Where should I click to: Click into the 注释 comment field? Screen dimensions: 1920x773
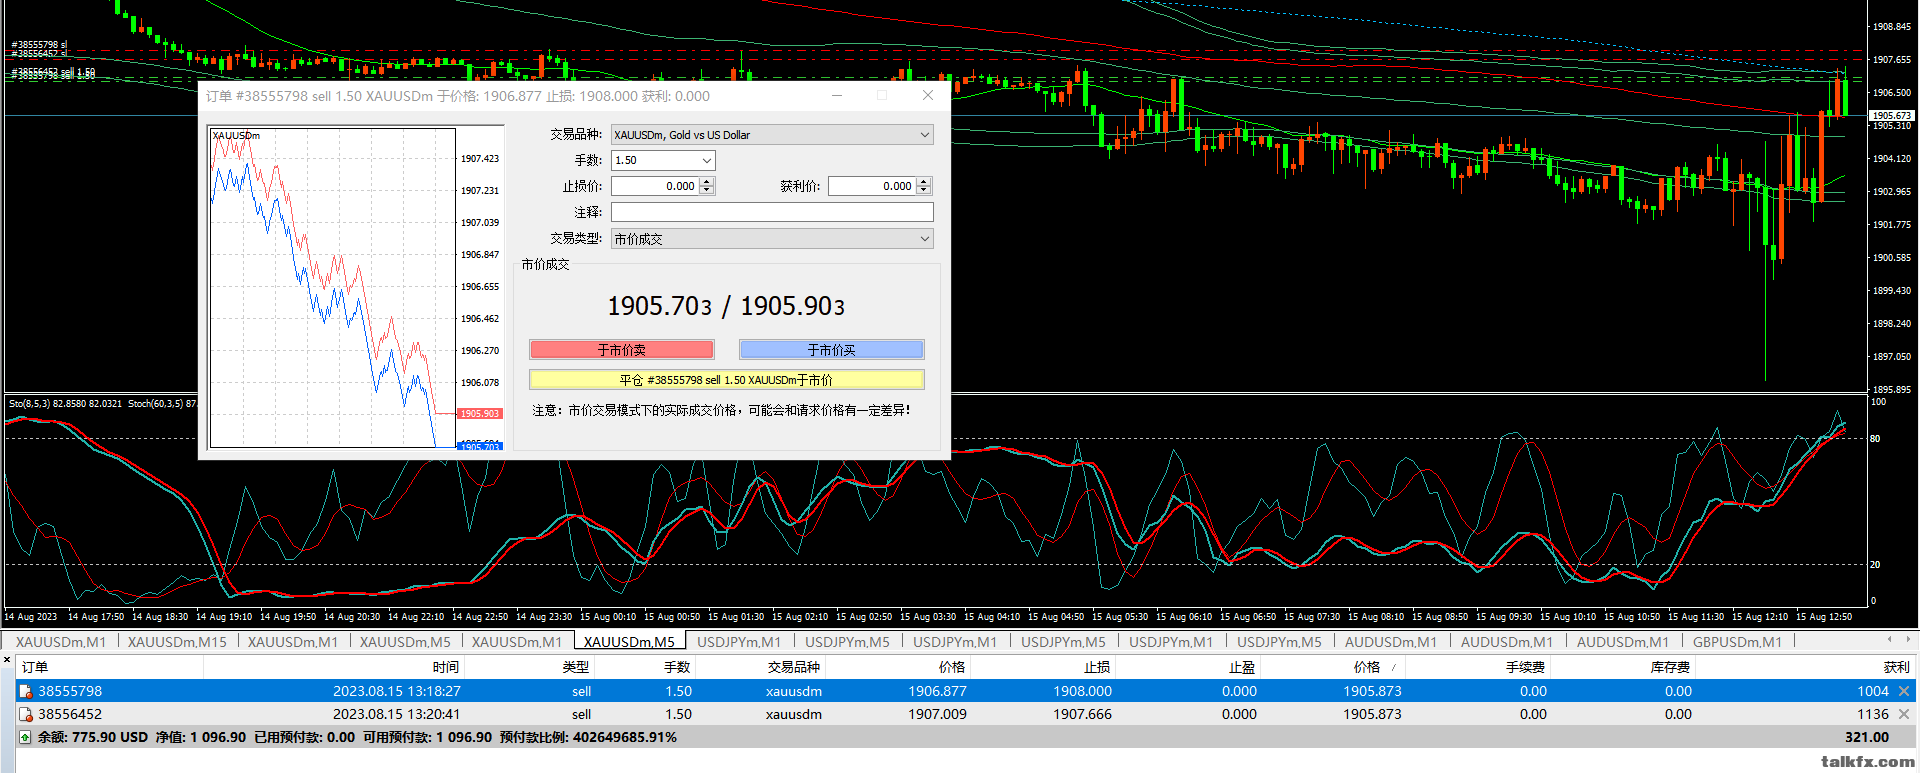click(772, 212)
